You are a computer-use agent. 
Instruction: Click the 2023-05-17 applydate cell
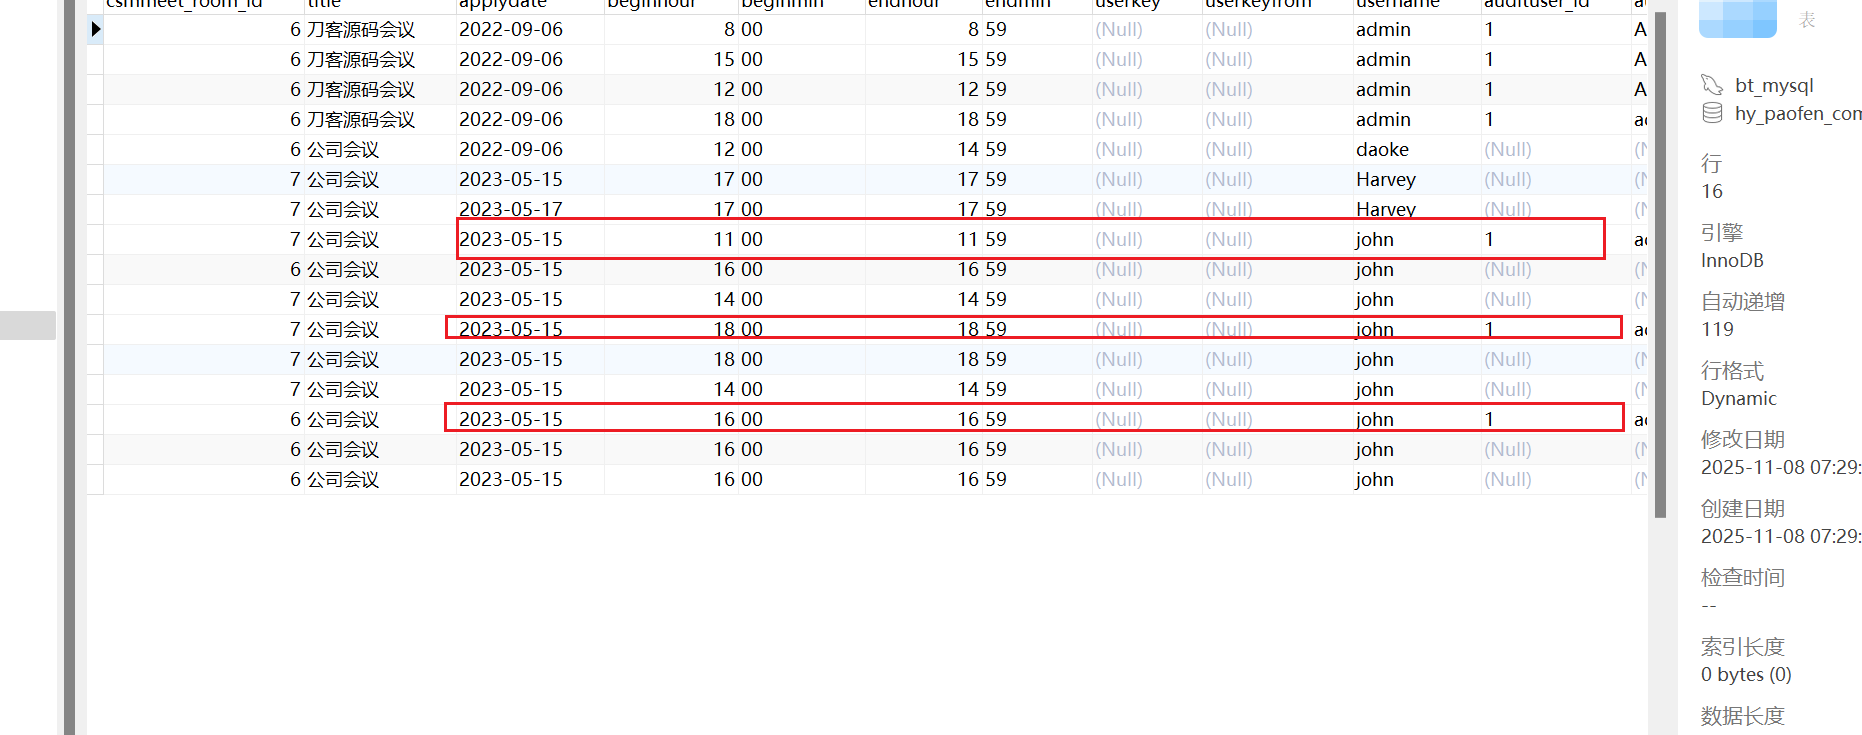511,209
